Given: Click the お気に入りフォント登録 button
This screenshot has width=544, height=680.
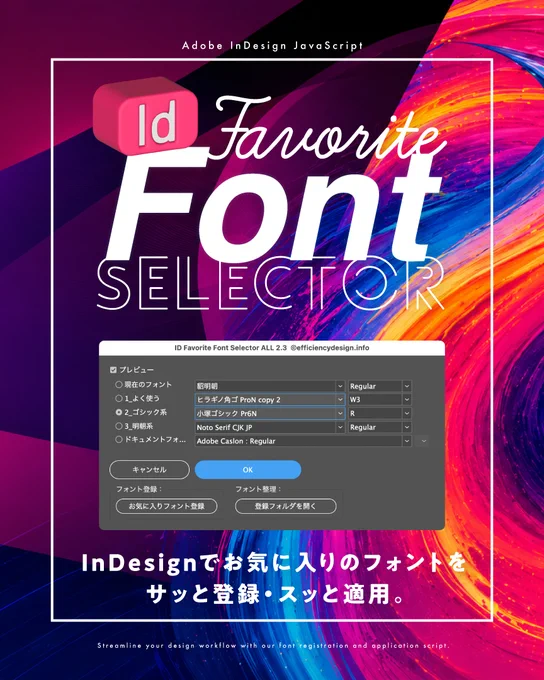Looking at the screenshot, I should [167, 506].
